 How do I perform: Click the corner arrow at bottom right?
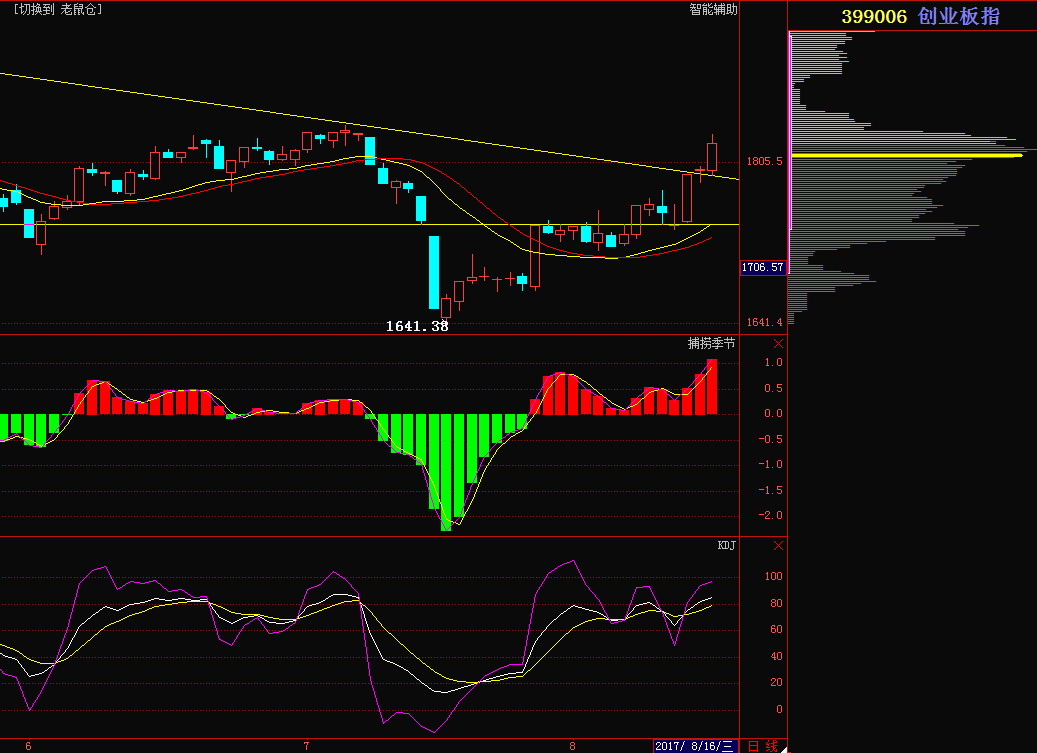pyautogui.click(x=783, y=749)
